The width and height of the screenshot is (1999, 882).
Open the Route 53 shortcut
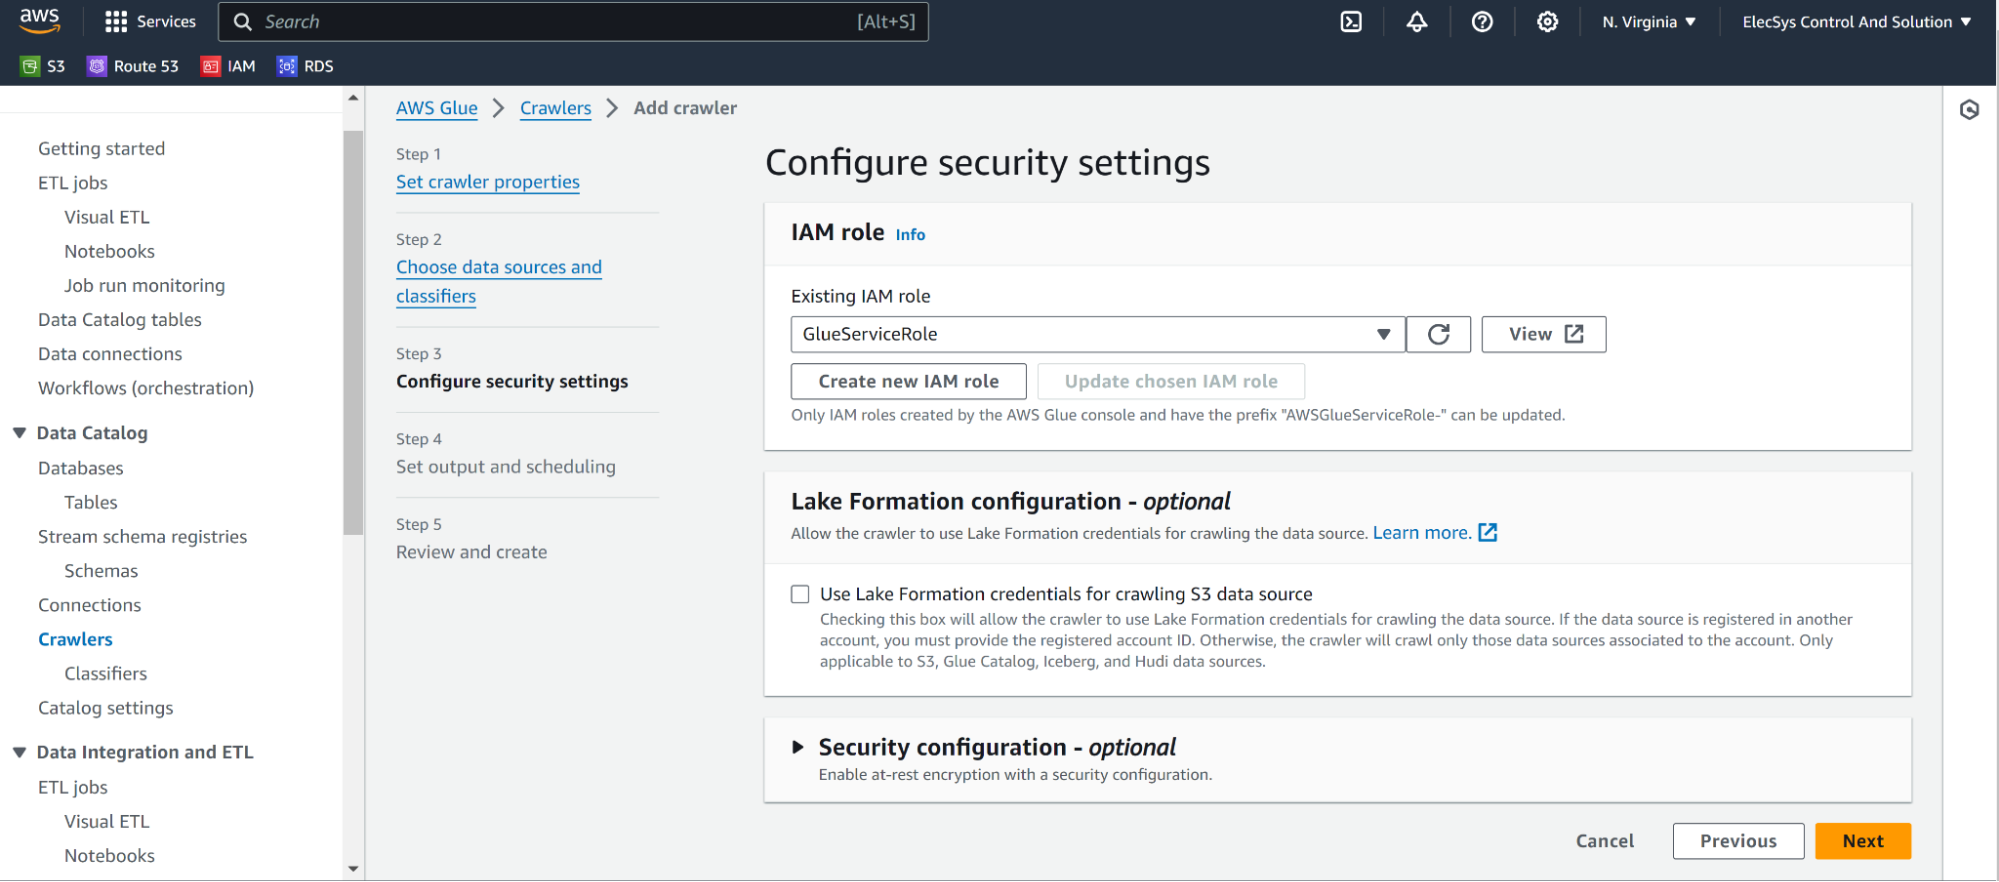coord(133,66)
